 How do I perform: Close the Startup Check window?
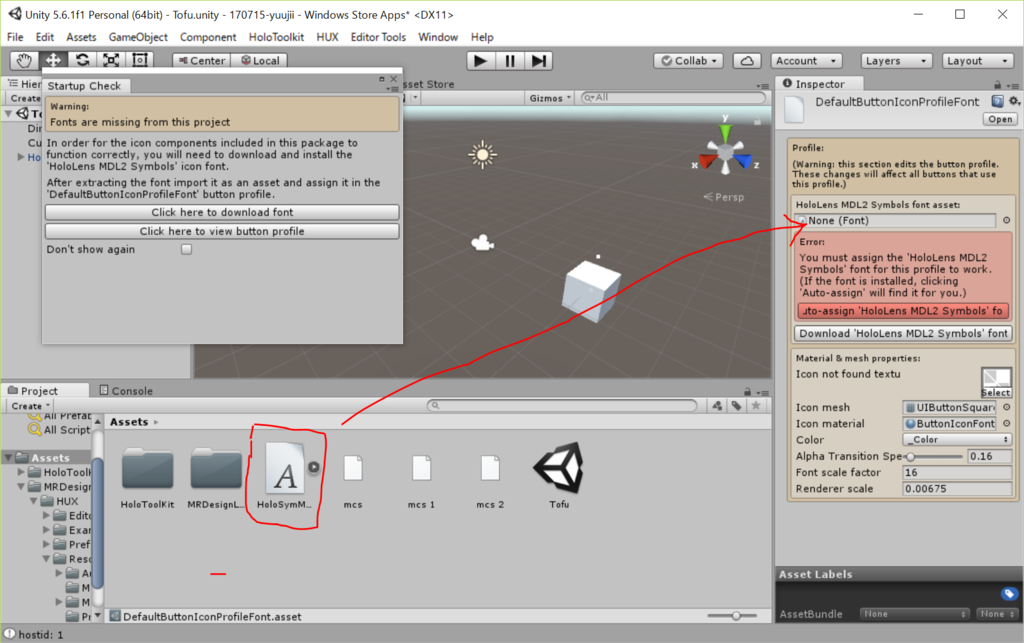(x=393, y=79)
